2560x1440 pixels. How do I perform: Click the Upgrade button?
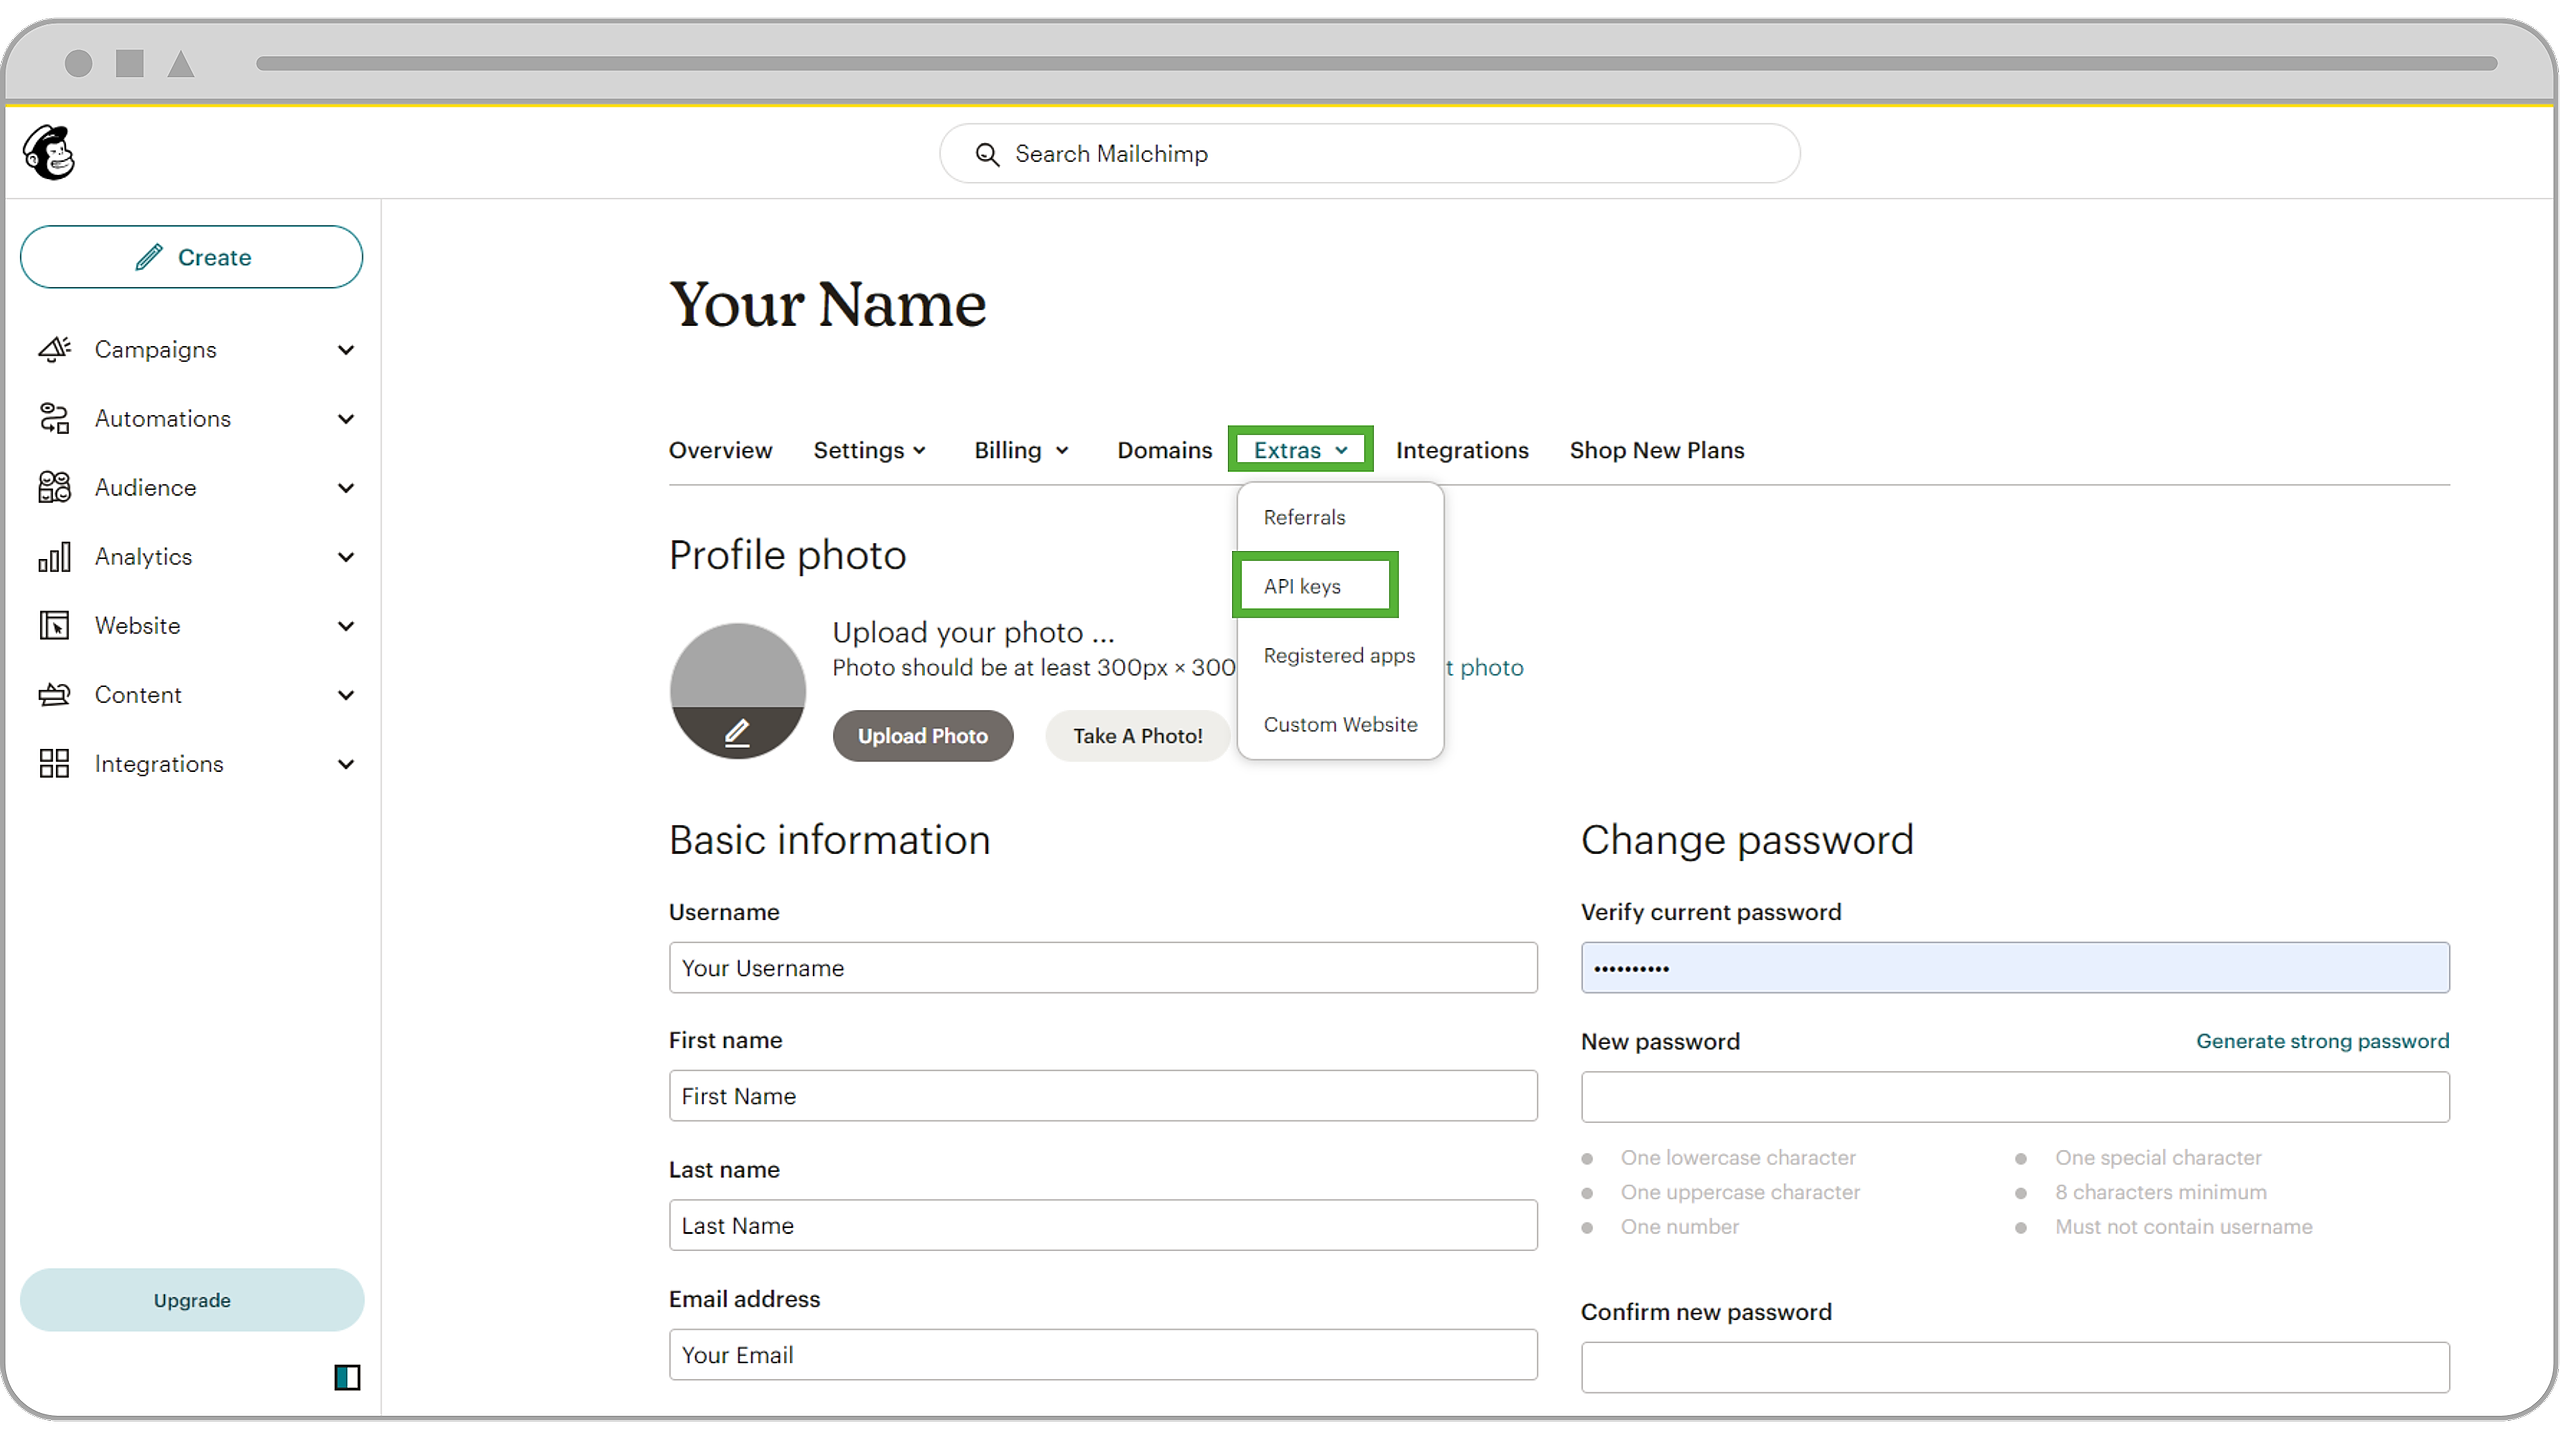(x=192, y=1300)
